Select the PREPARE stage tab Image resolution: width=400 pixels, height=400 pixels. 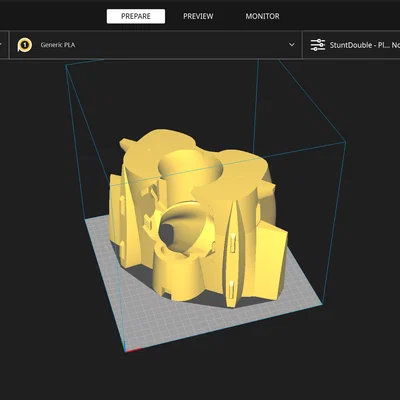(136, 16)
